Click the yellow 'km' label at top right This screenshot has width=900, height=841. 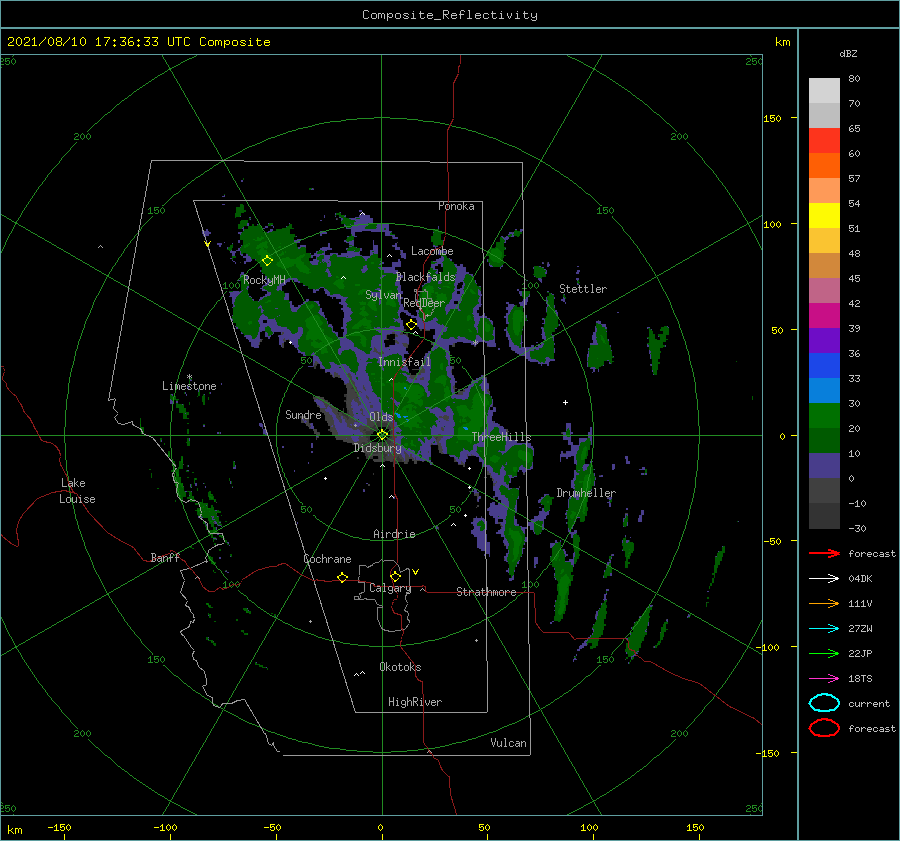782,42
